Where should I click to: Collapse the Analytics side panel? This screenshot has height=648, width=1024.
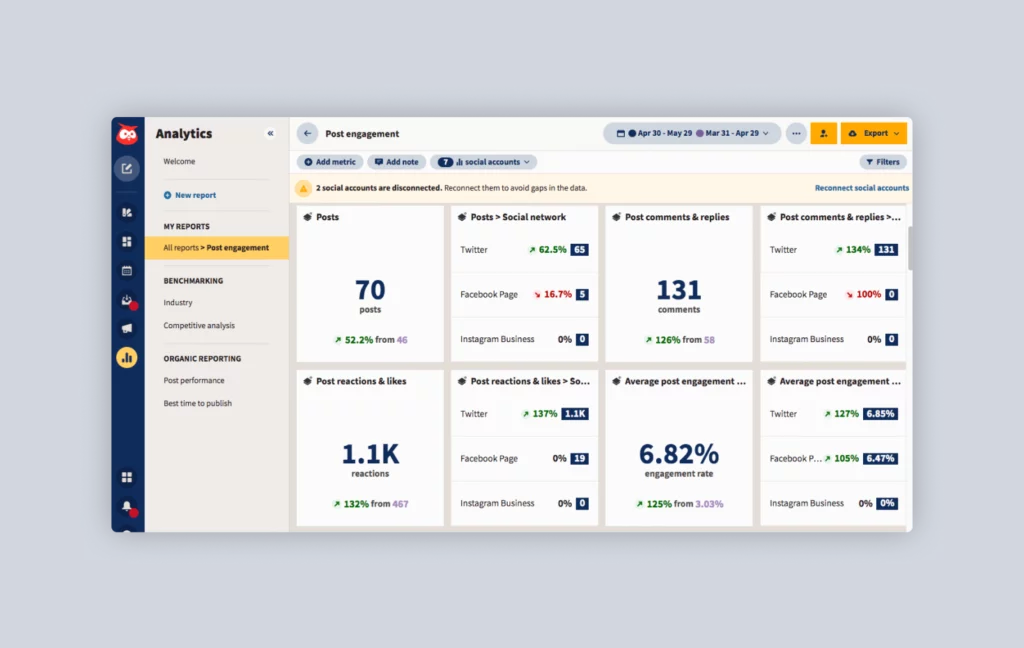(x=270, y=133)
